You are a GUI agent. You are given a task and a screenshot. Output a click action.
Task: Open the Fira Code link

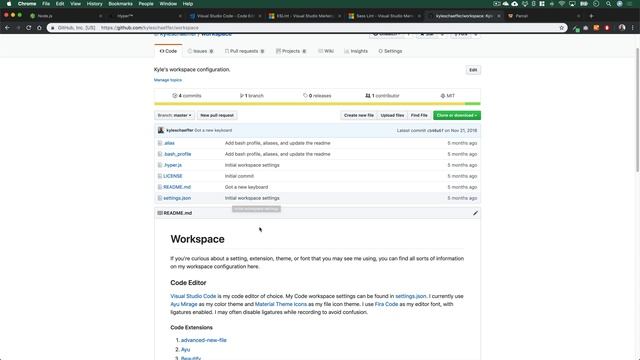pos(386,304)
